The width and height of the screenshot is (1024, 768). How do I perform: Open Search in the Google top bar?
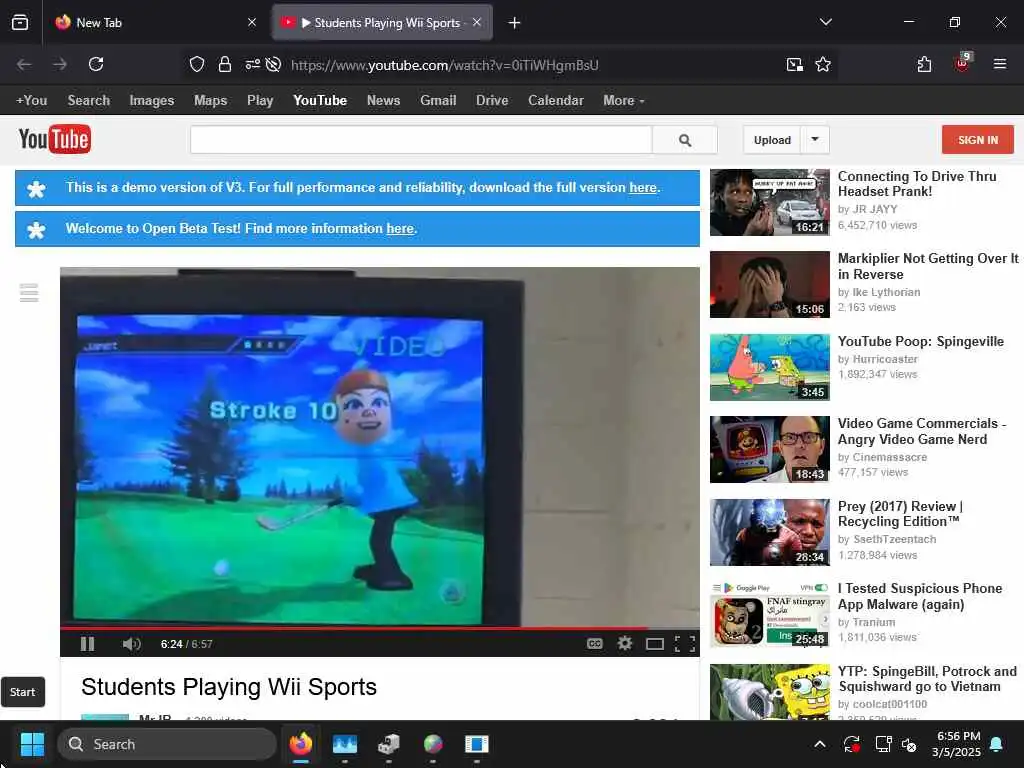[x=89, y=101]
